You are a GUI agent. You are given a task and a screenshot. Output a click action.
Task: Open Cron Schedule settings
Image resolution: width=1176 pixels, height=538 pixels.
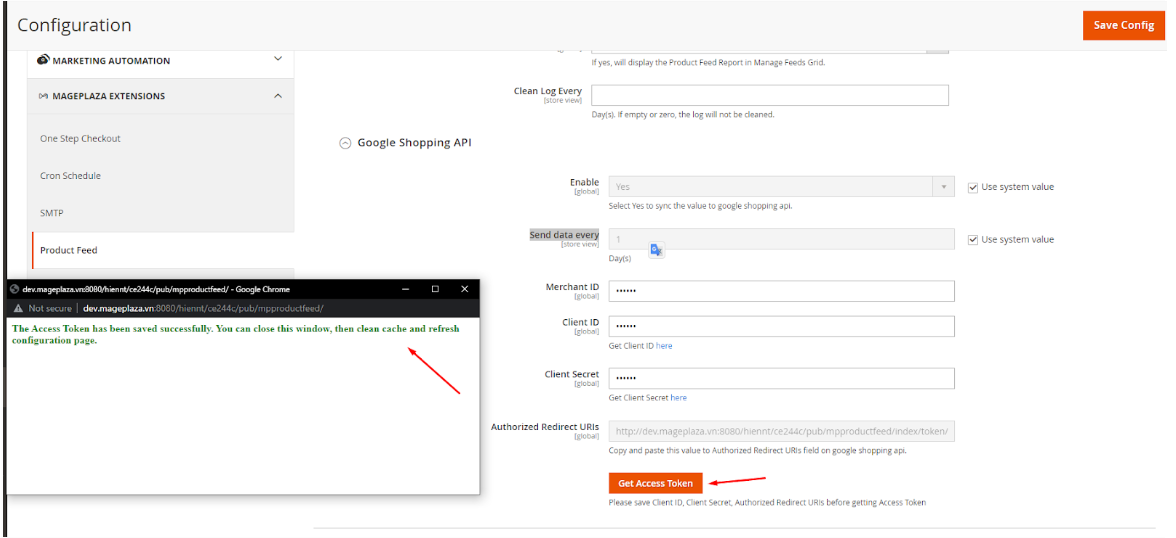click(70, 176)
